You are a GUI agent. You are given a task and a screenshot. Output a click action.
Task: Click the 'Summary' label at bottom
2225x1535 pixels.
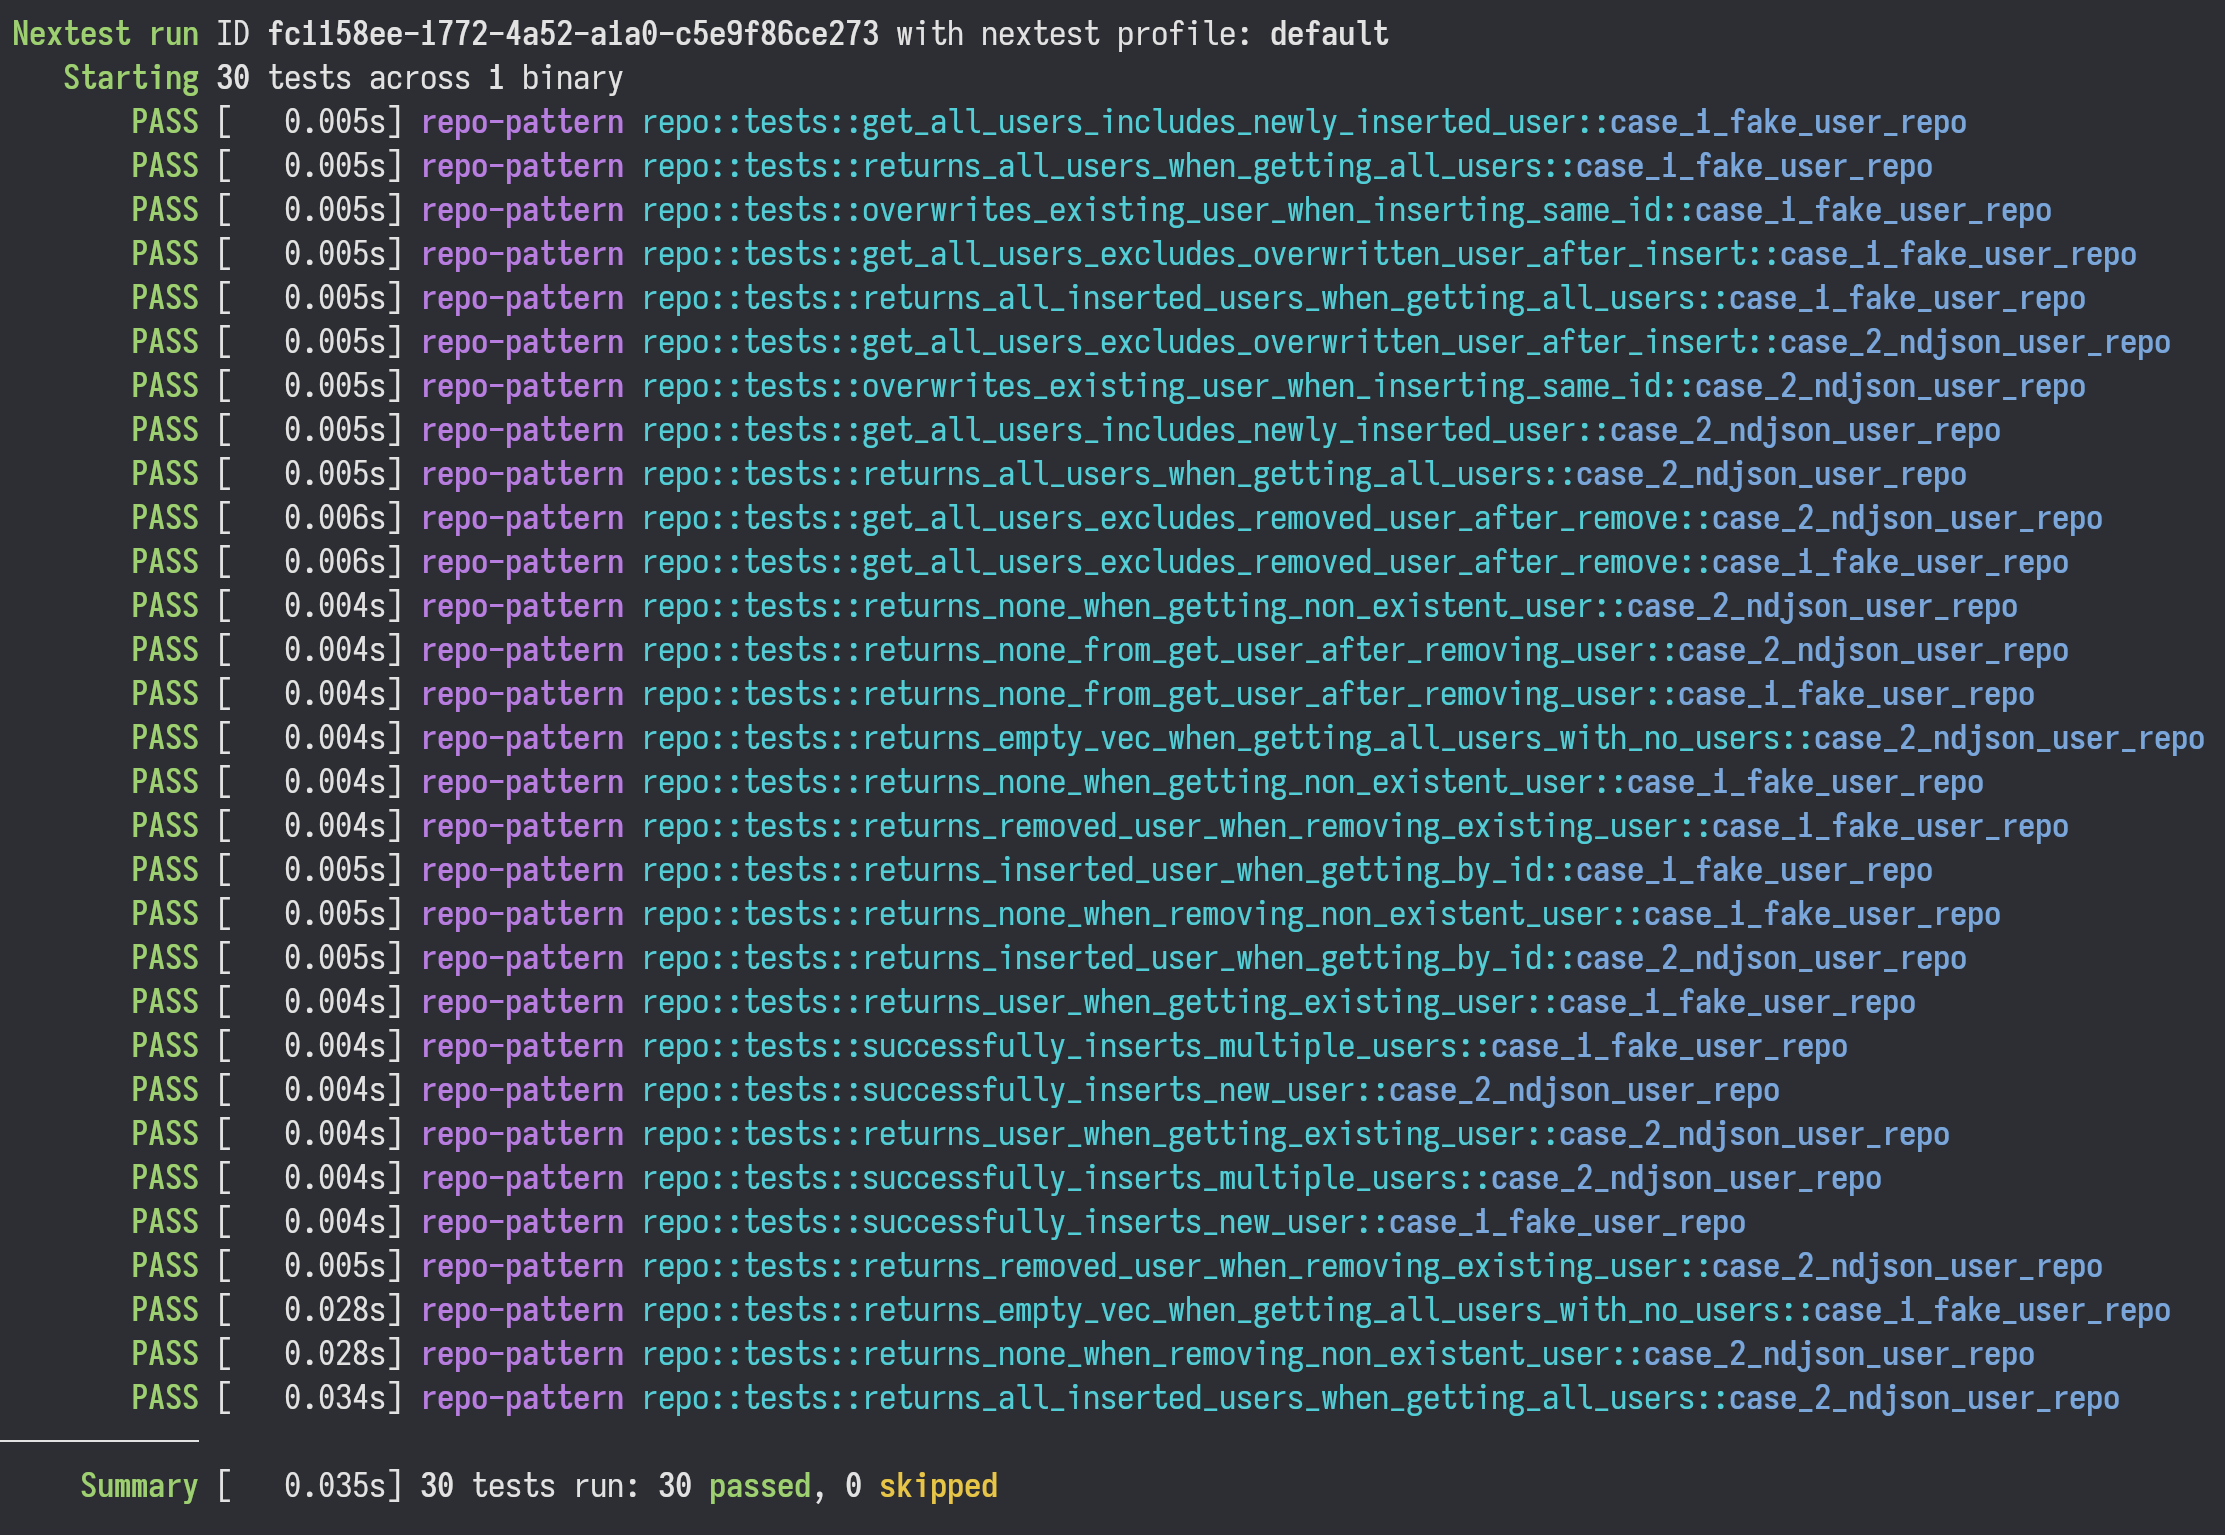139,1486
